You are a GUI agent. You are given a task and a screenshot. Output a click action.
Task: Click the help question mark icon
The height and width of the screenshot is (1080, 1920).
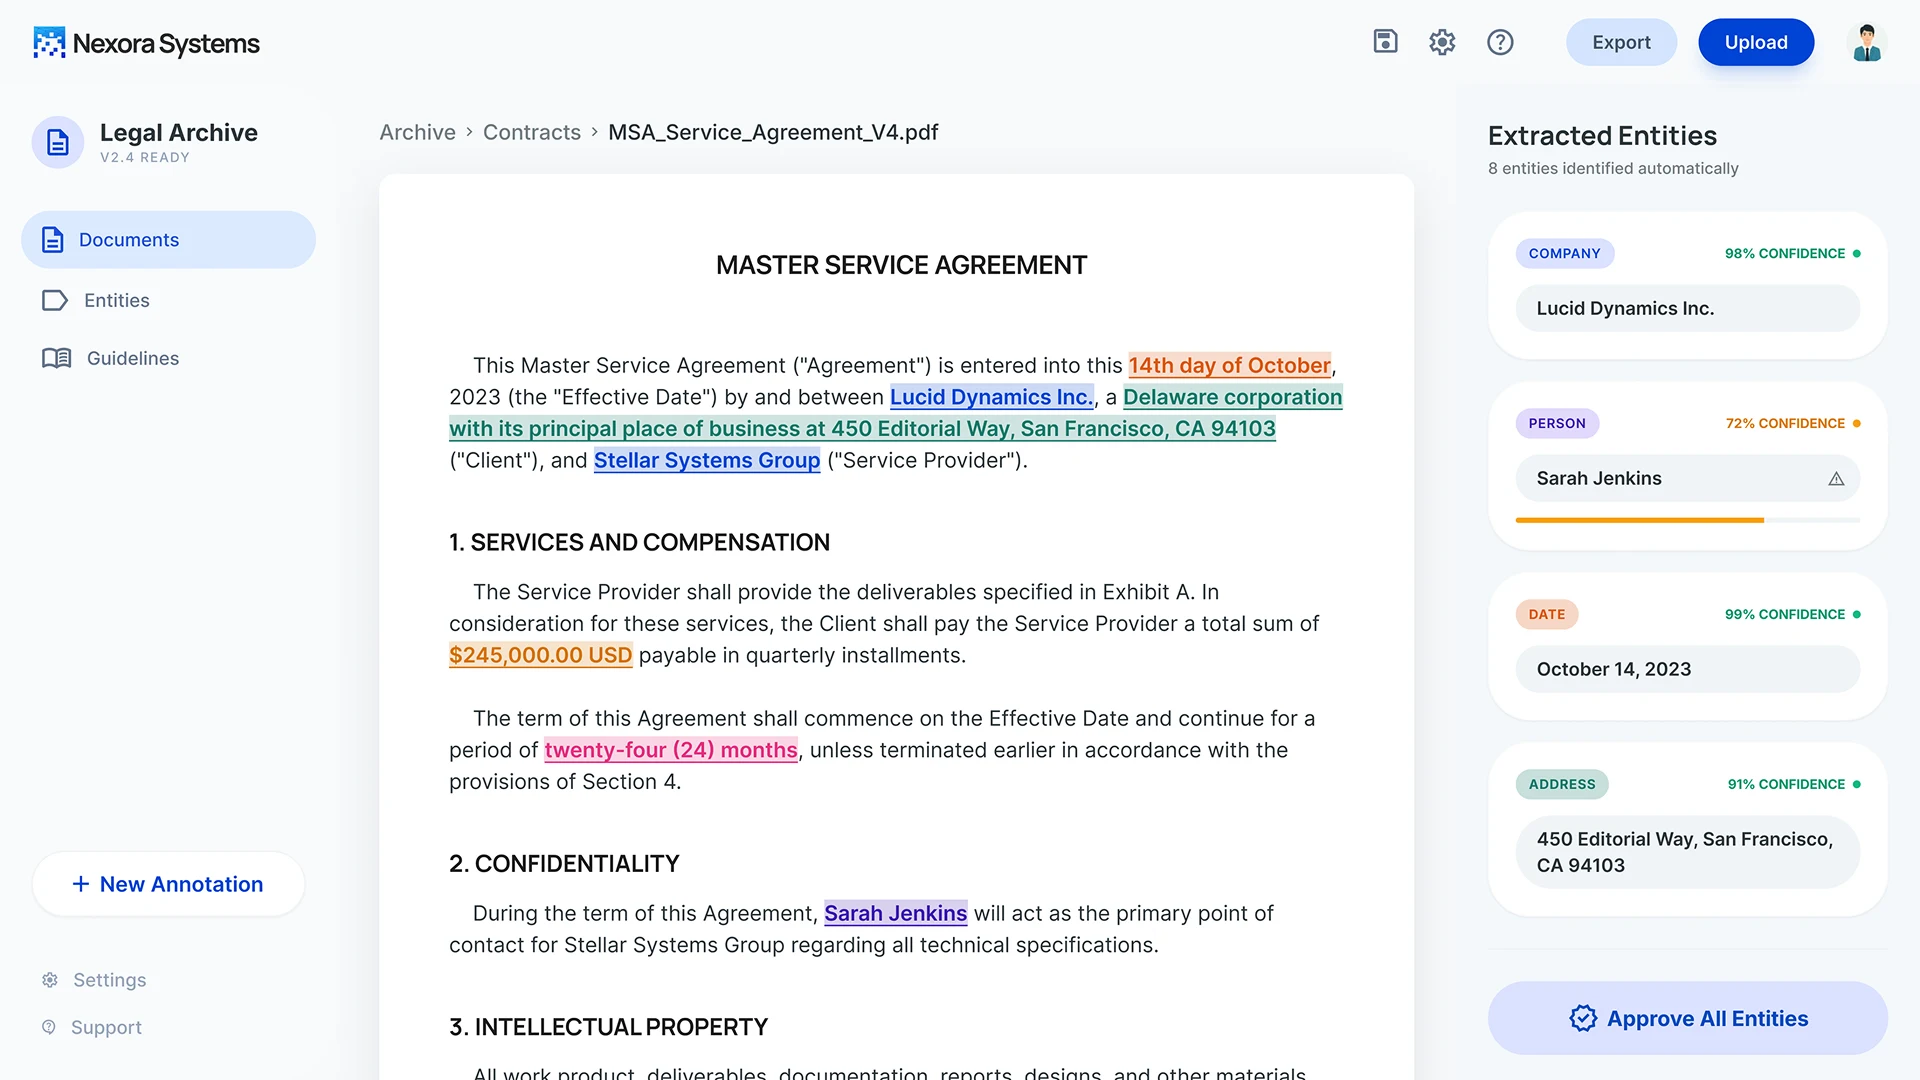[x=1500, y=42]
